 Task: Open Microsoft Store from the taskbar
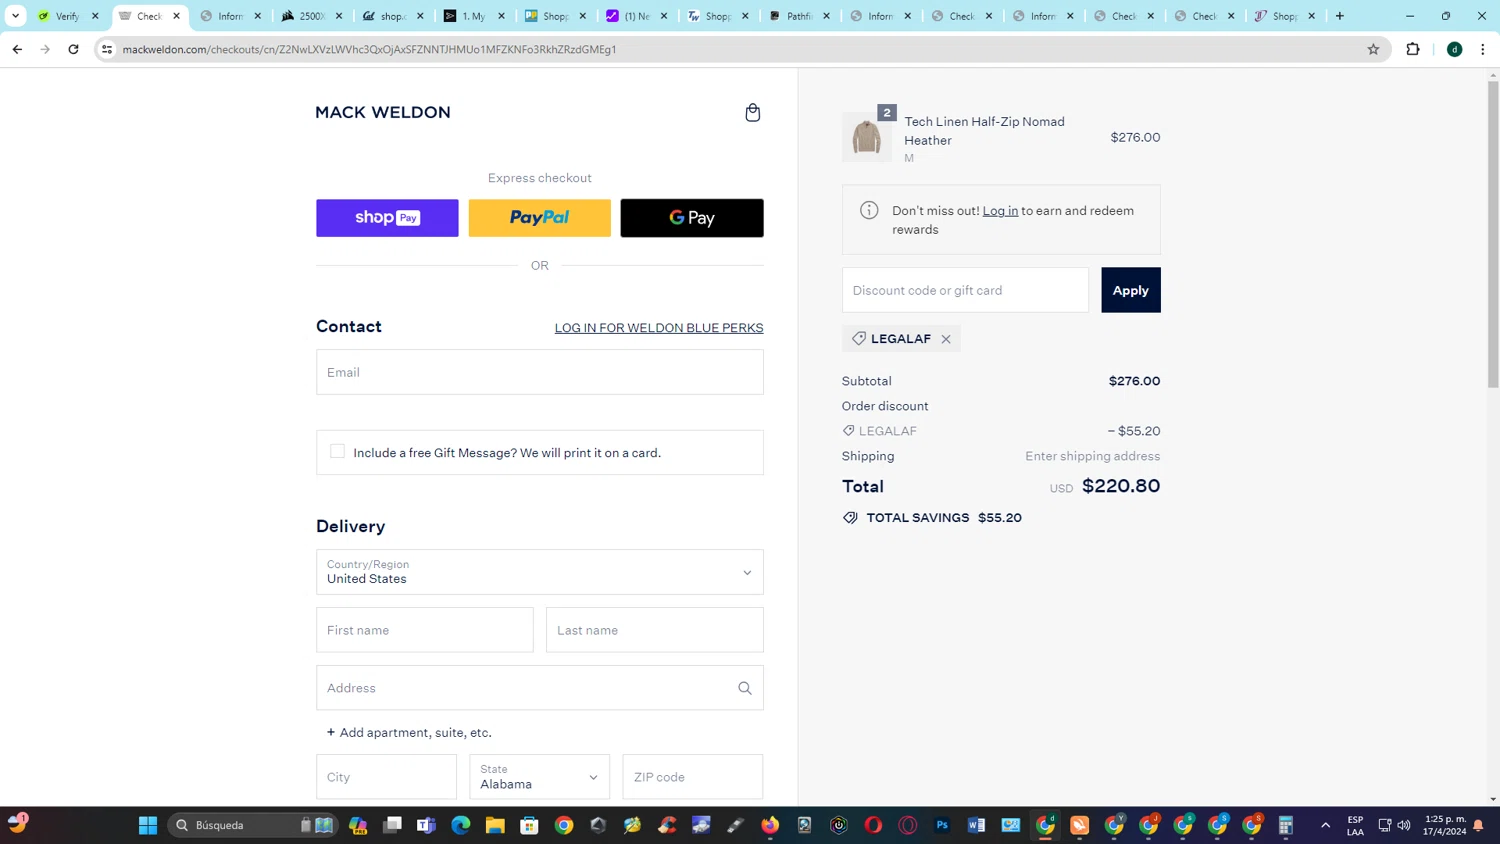click(x=530, y=825)
